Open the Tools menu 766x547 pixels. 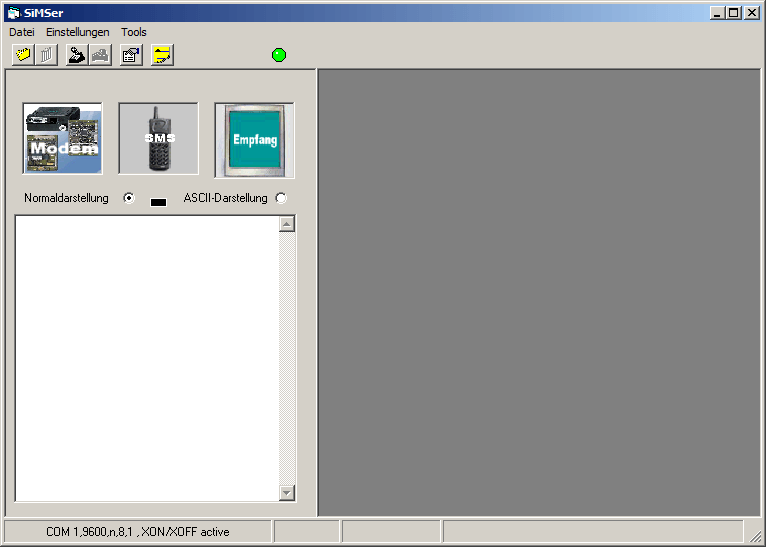click(134, 32)
